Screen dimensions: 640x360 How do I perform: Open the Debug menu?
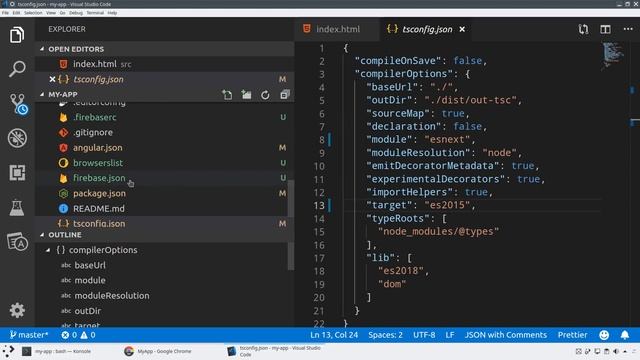76,13
